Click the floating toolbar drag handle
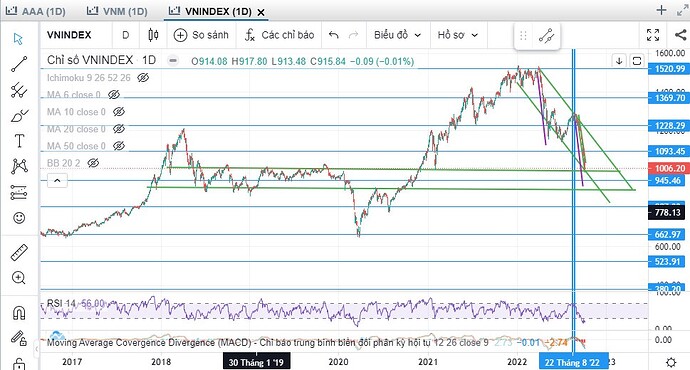 [x=523, y=36]
